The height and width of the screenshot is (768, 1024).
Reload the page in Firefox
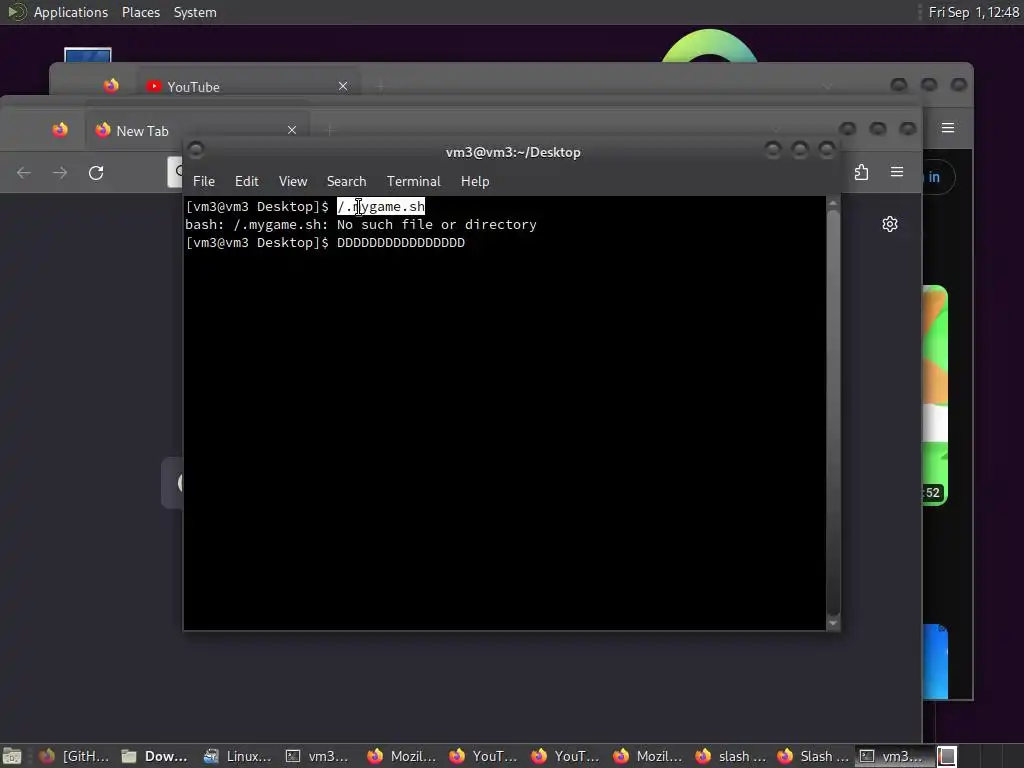[x=96, y=172]
